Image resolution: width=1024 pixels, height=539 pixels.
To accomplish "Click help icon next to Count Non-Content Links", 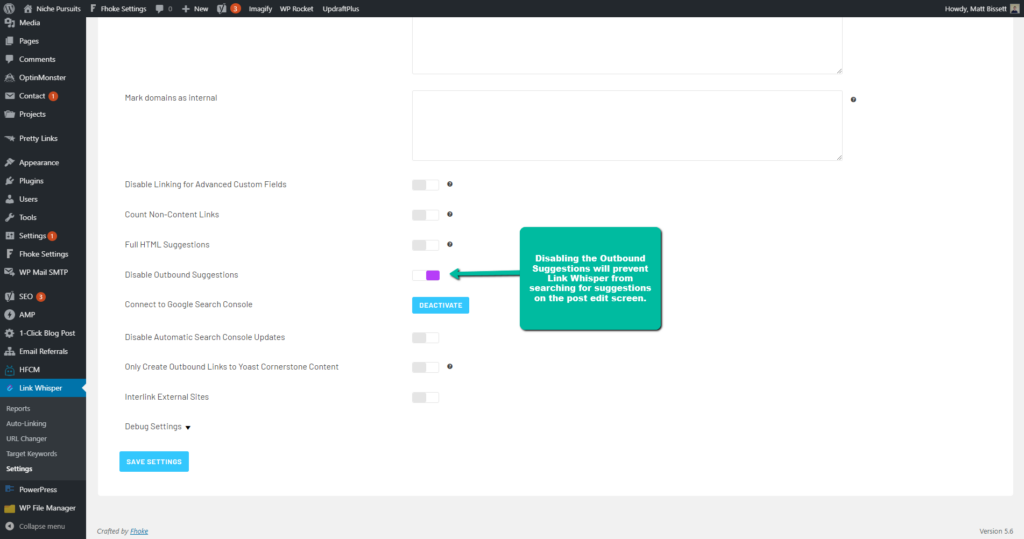I will click(x=450, y=214).
